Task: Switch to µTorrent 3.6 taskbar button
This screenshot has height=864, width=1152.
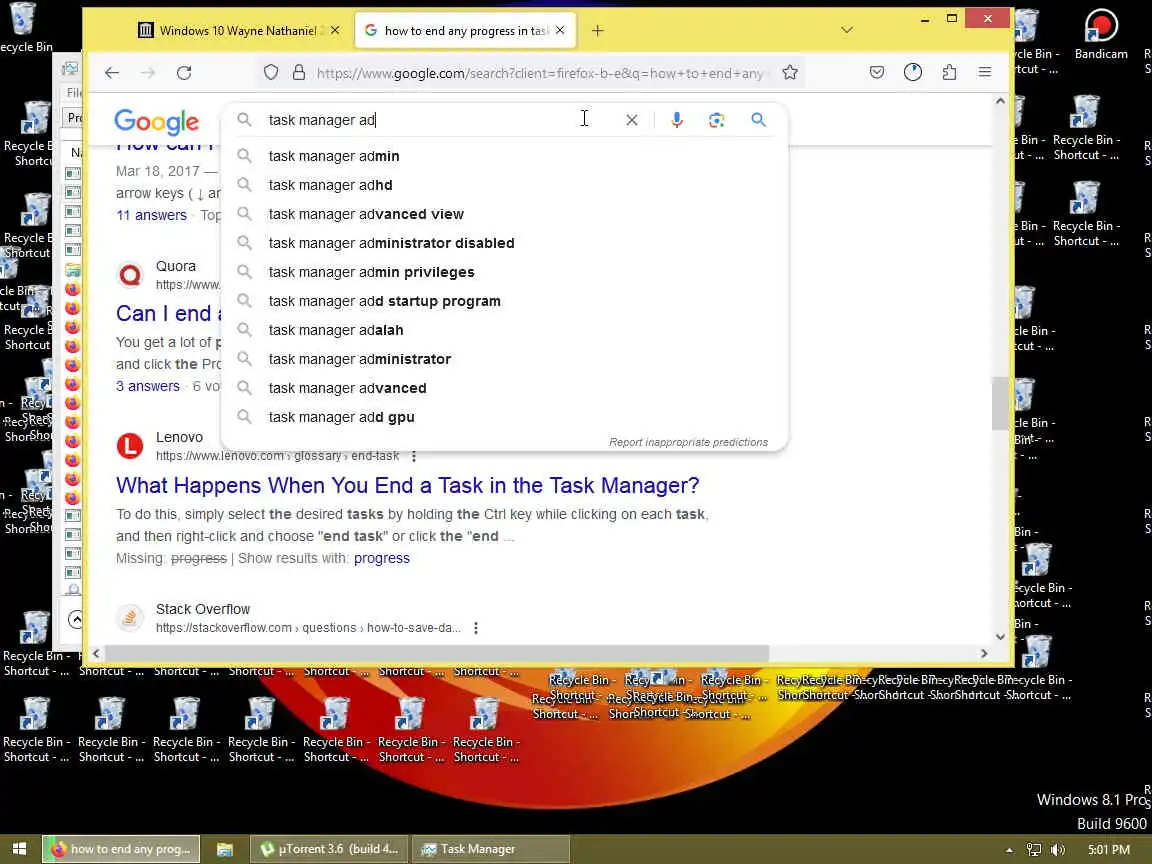Action: click(x=328, y=849)
